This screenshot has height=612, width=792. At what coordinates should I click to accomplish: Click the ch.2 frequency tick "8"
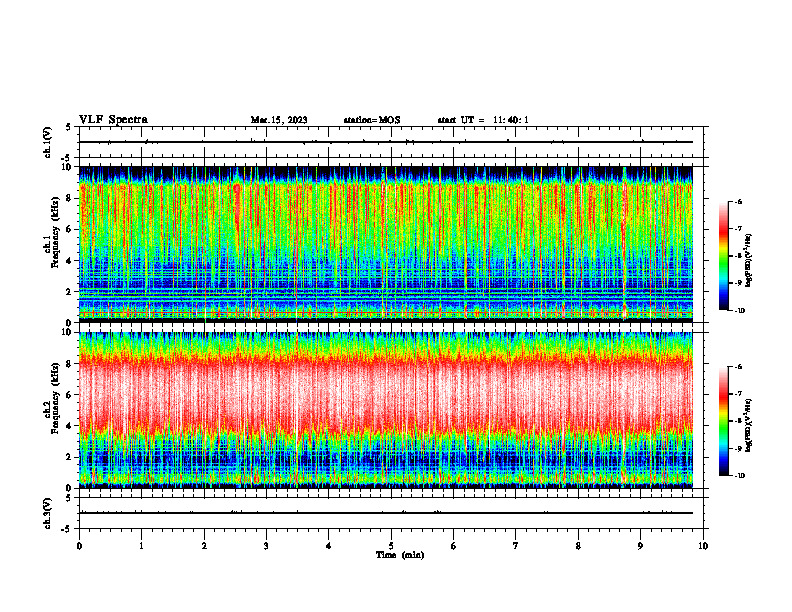(x=70, y=364)
